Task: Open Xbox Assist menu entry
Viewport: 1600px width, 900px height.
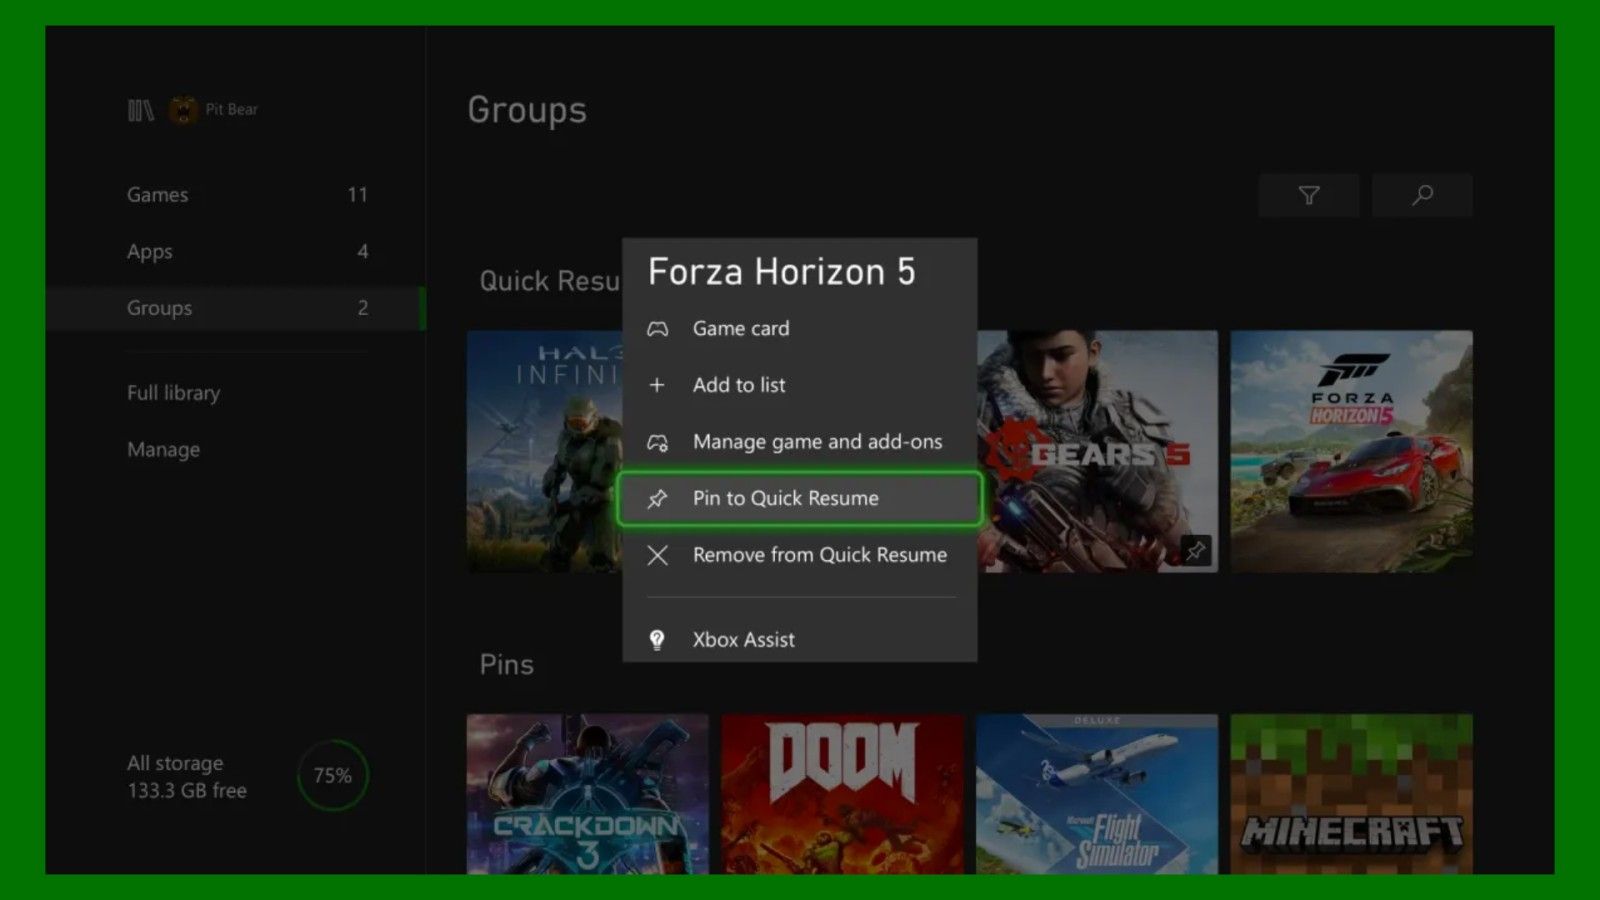Action: pos(799,640)
